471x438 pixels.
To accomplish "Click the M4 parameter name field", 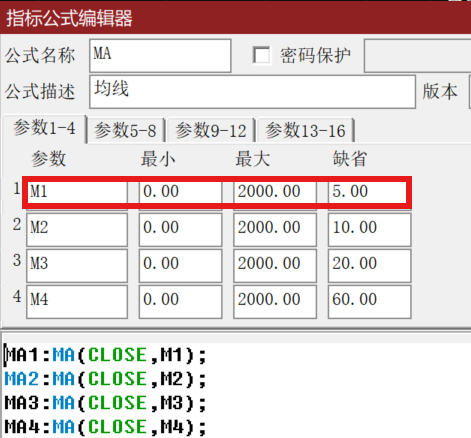I will click(x=77, y=302).
